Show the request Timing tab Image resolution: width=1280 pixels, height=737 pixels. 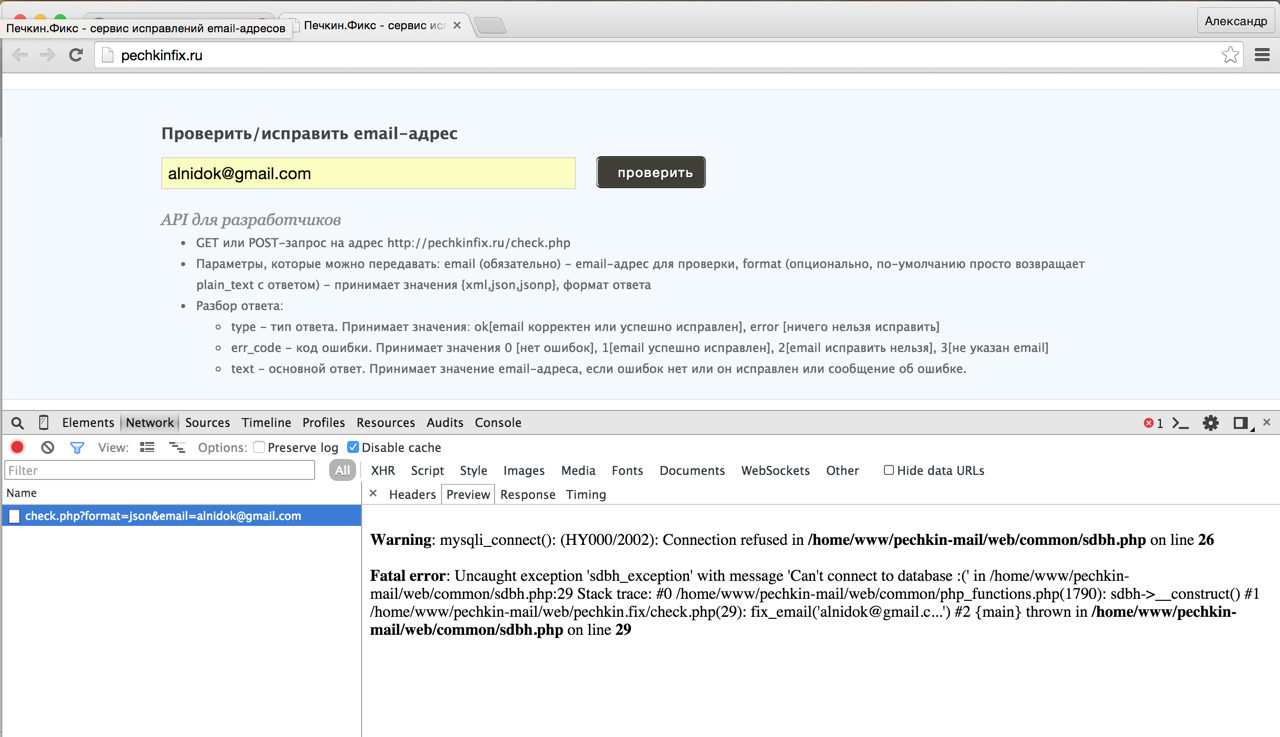pyautogui.click(x=586, y=494)
